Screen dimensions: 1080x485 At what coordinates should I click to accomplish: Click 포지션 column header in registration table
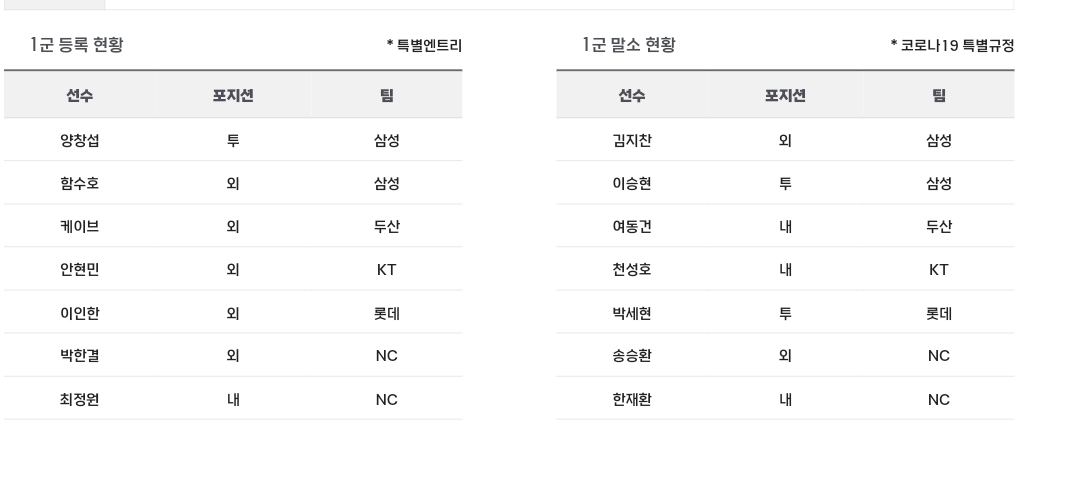[x=233, y=96]
